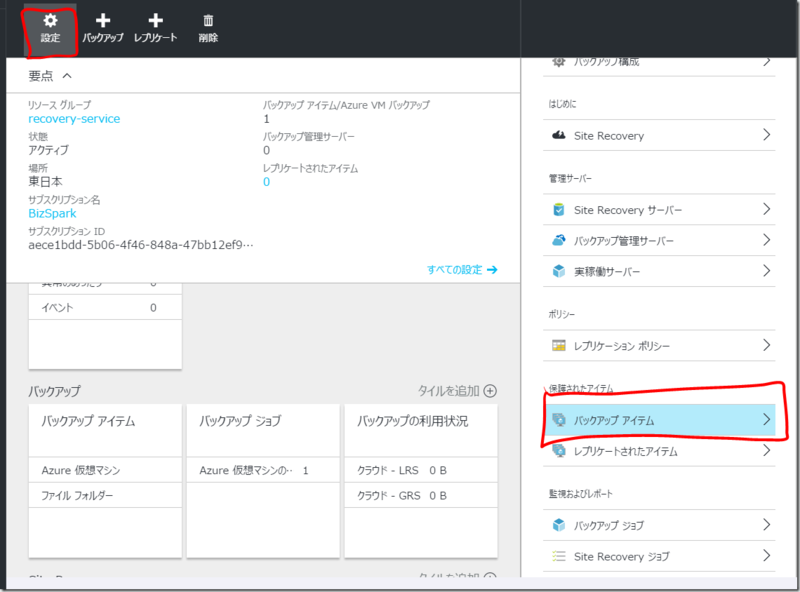Select the クラウド - GRS row

coord(421,495)
